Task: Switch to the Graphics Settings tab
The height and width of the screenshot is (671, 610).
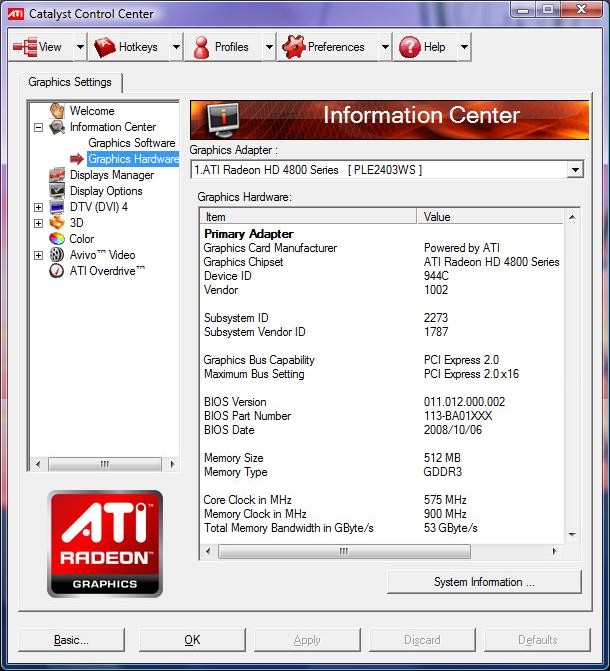Action: click(70, 82)
